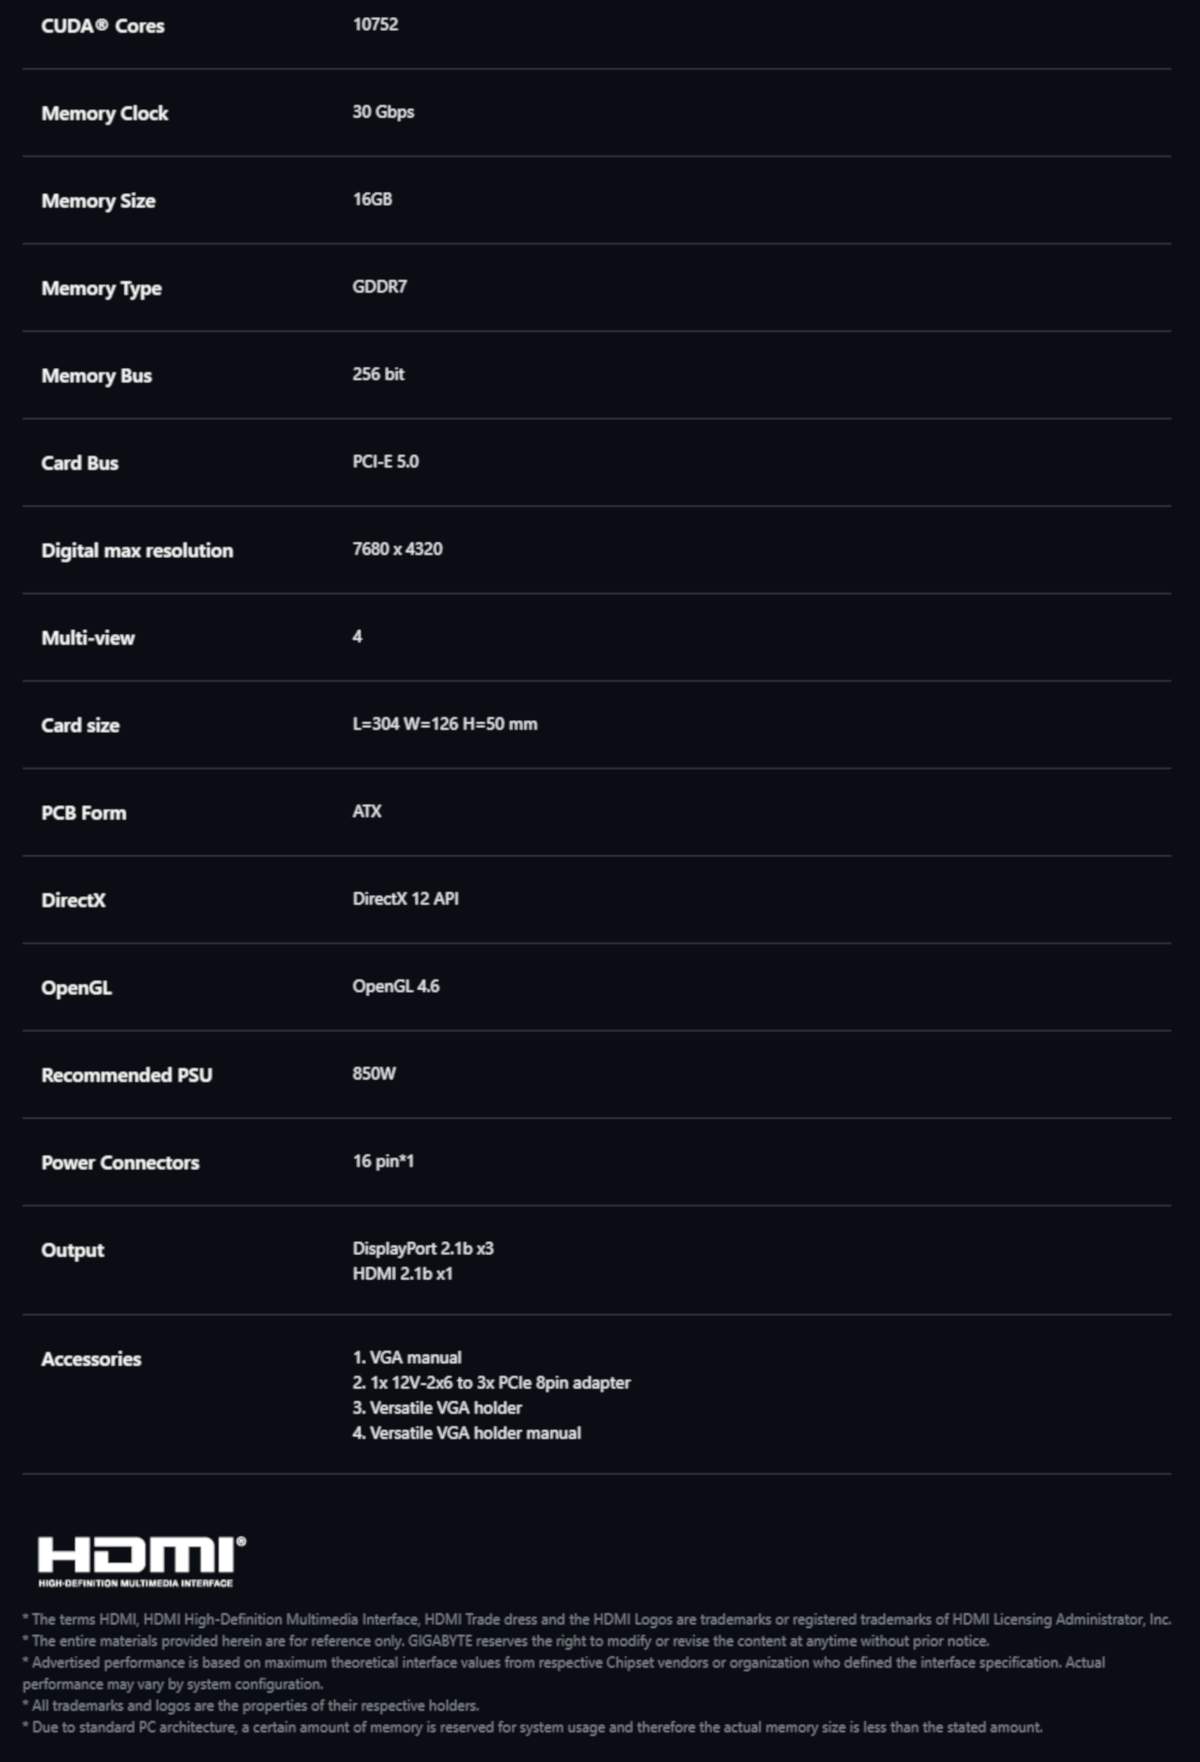Click the Digital max resolution label
This screenshot has width=1200, height=1762.
click(137, 551)
